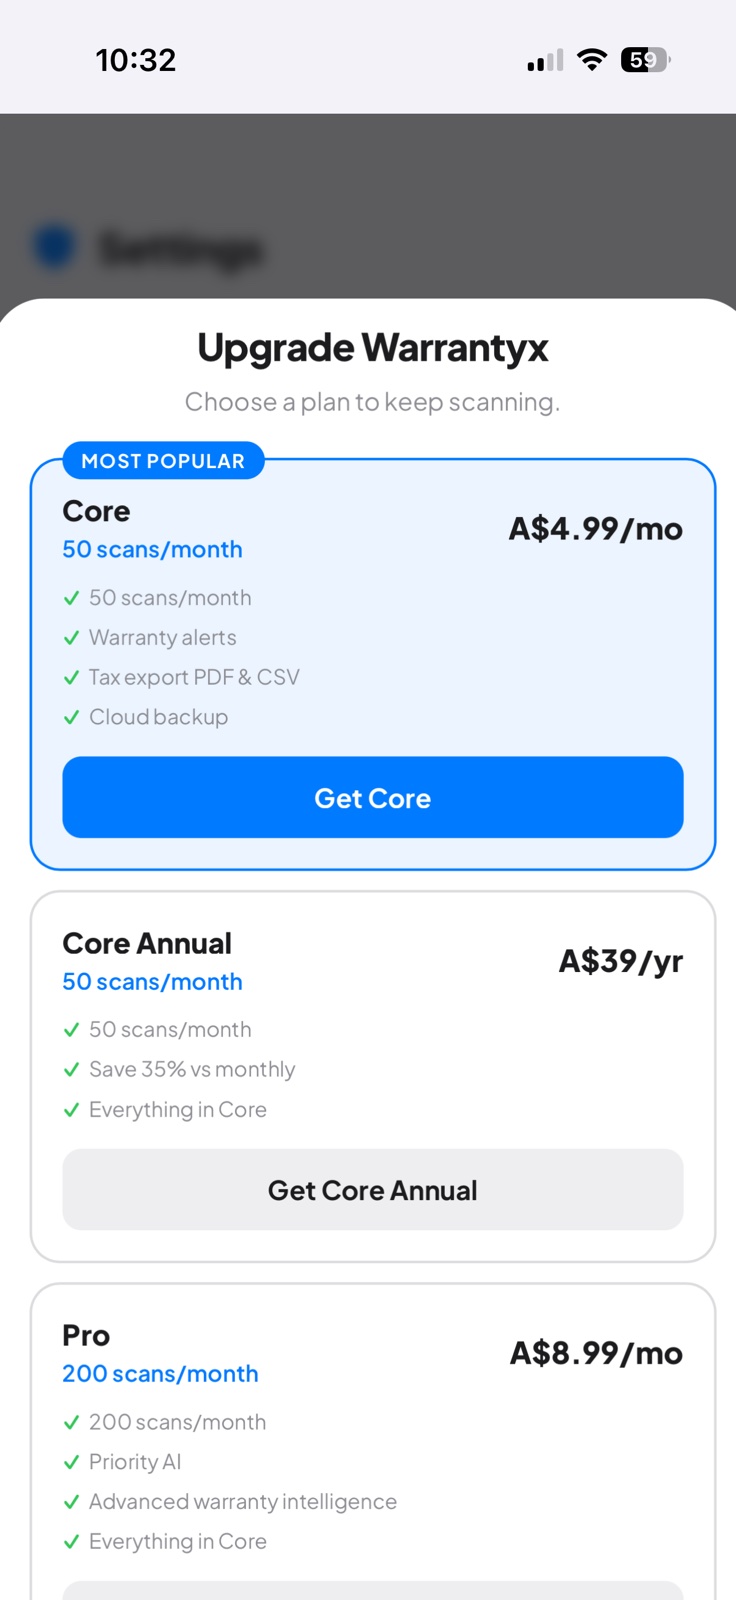
Task: Tap the blue app icon next to Settings
Action: [x=55, y=247]
